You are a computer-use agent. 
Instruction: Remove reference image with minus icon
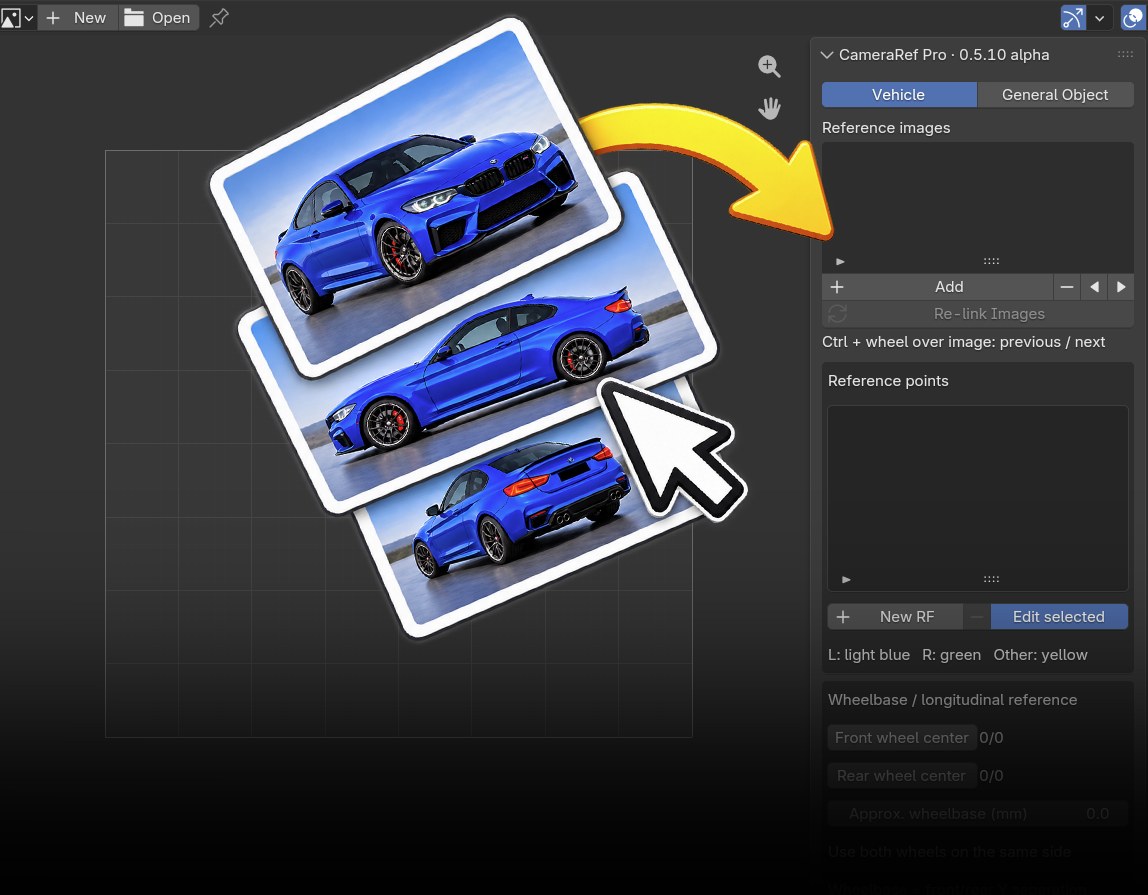click(1067, 287)
